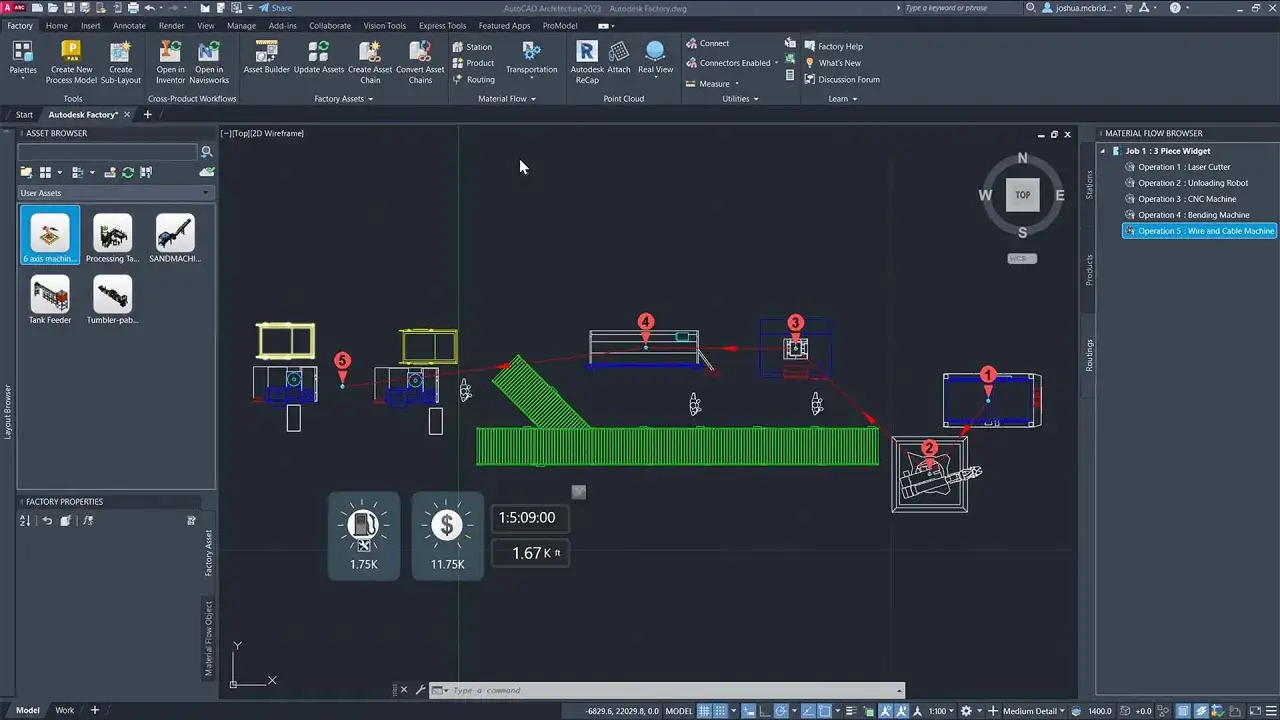The height and width of the screenshot is (720, 1280).
Task: Open the Palettes tool
Action: [22, 57]
